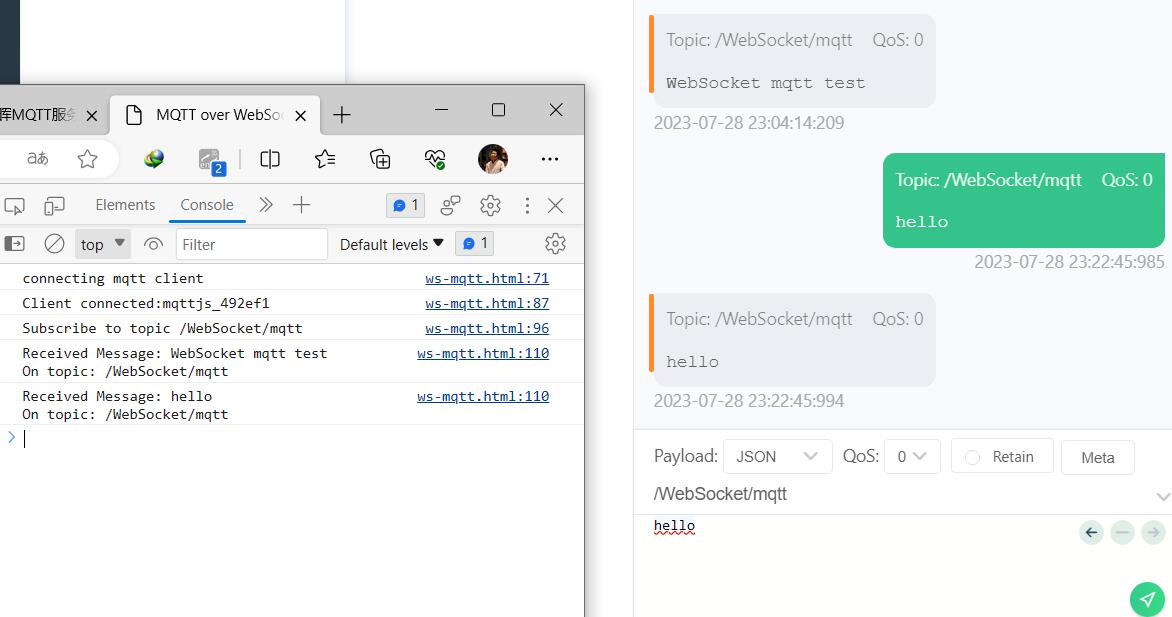Viewport: 1172px width, 617px height.
Task: Toggle the console sidebar panel
Action: pyautogui.click(x=15, y=244)
